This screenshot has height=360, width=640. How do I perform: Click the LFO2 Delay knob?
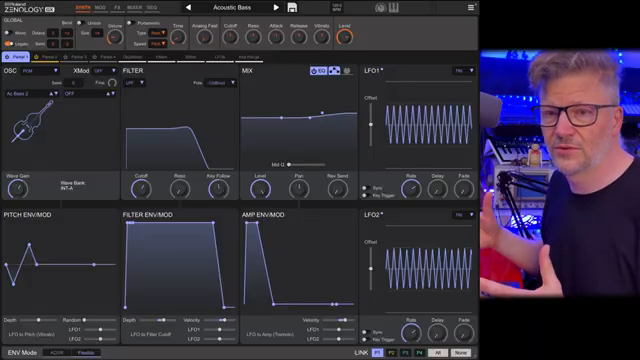tap(438, 333)
